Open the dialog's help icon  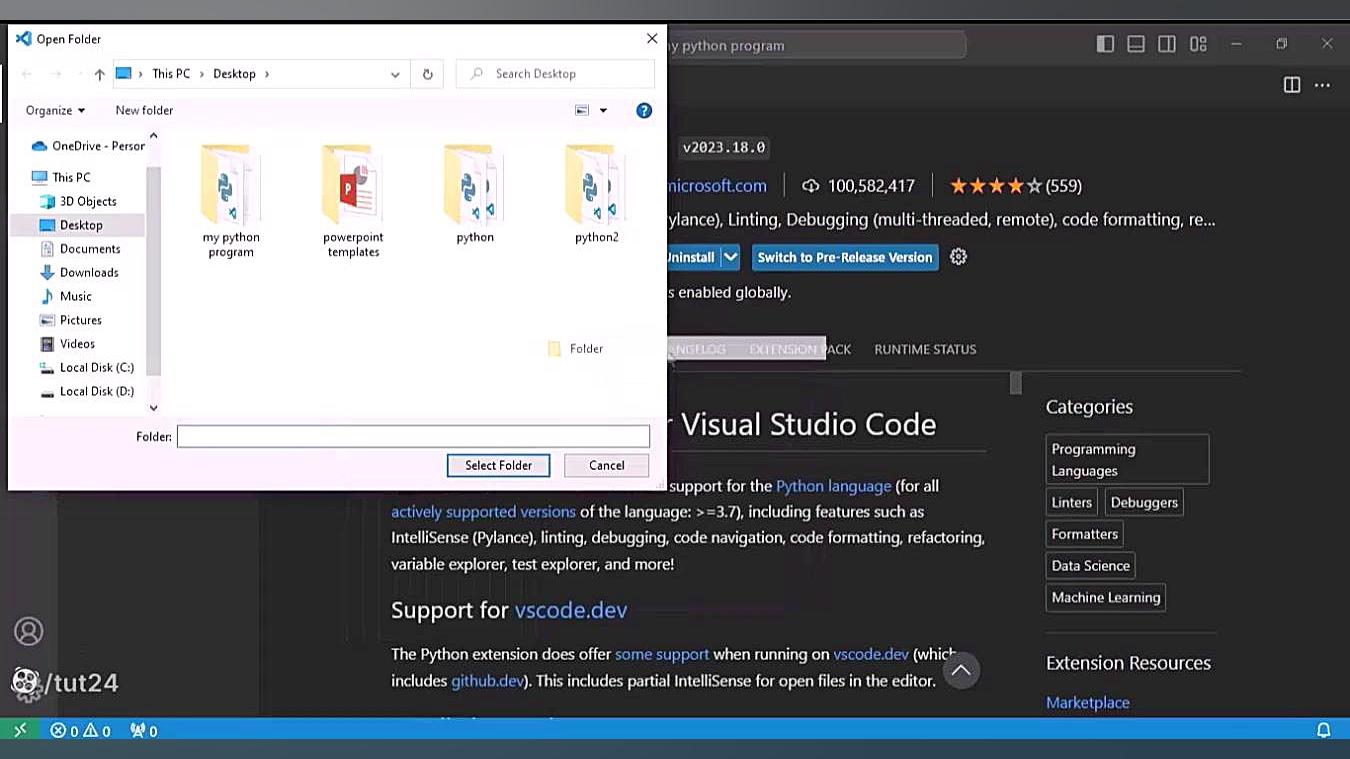coord(644,111)
